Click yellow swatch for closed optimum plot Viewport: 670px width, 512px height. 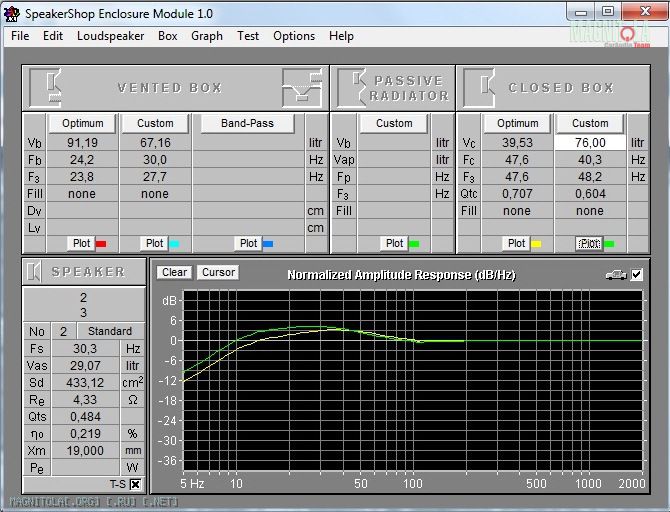click(x=536, y=244)
